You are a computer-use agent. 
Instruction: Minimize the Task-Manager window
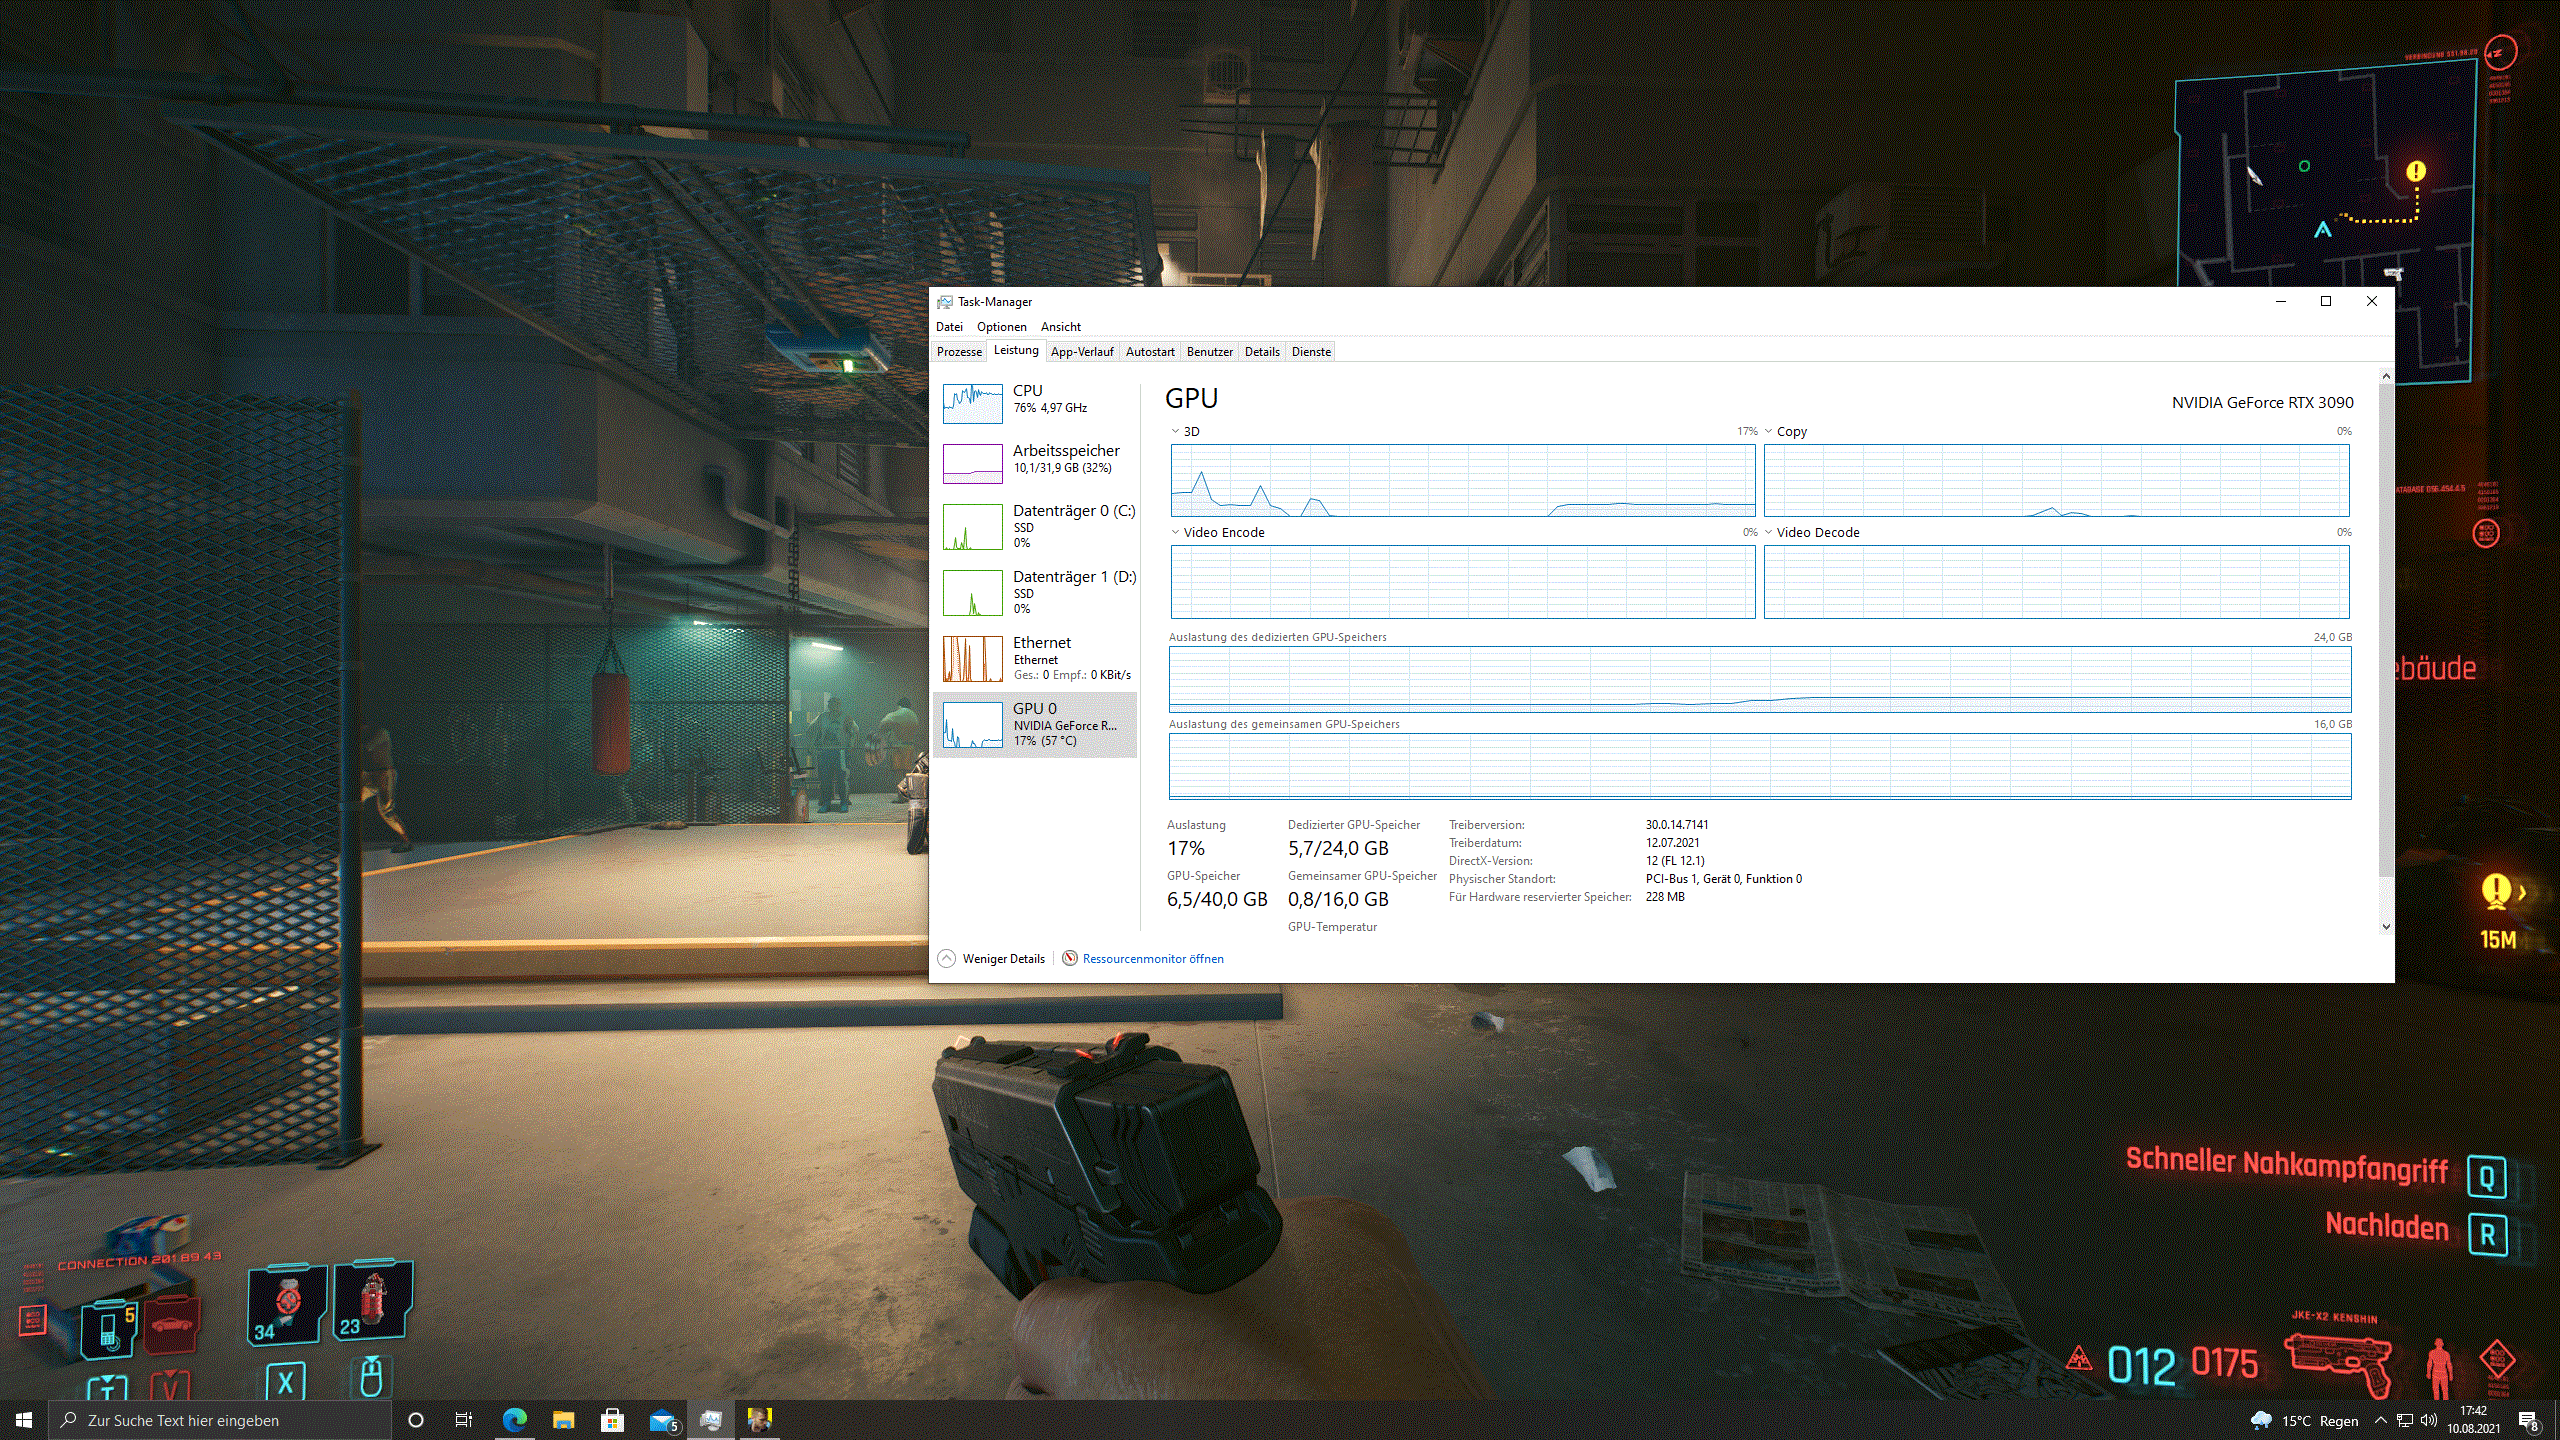click(x=2281, y=302)
